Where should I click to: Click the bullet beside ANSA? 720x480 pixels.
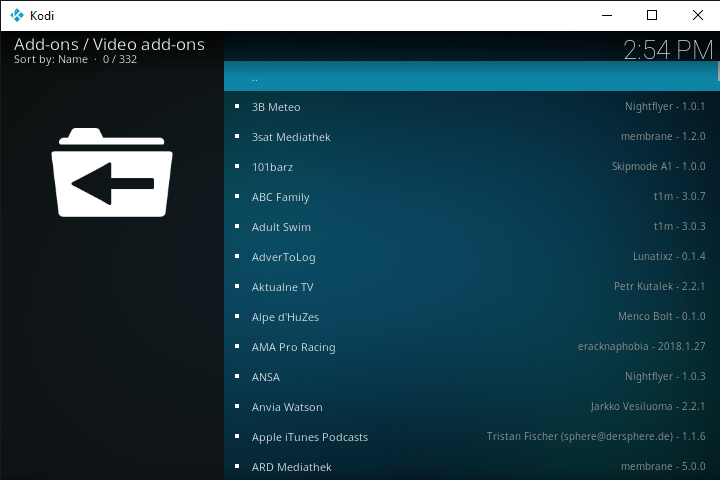coord(237,376)
